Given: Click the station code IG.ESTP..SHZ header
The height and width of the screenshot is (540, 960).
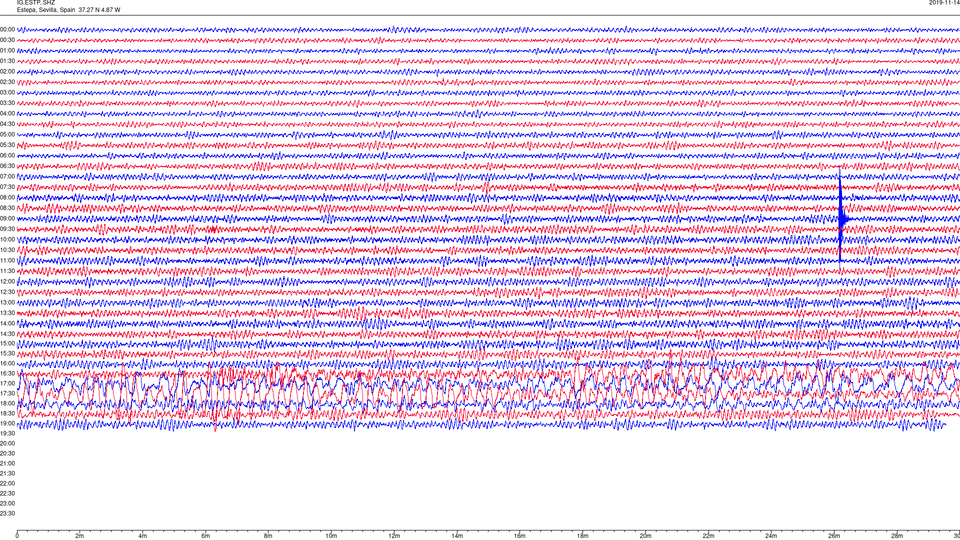Looking at the screenshot, I should 36,3.
